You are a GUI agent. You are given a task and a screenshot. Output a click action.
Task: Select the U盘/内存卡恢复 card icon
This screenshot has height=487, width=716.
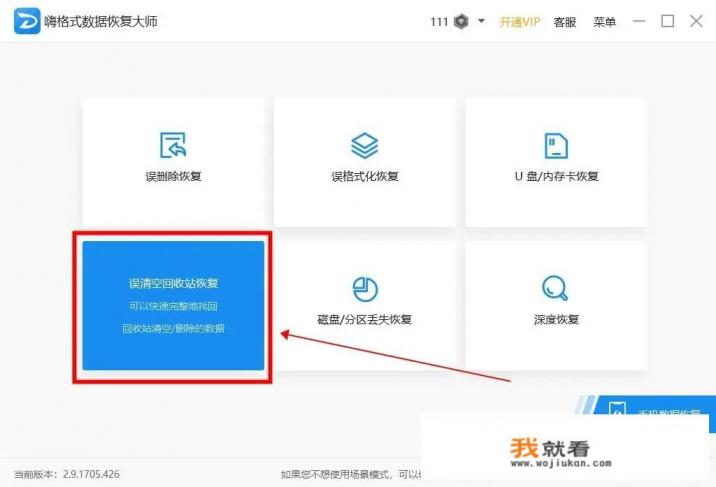(x=556, y=145)
